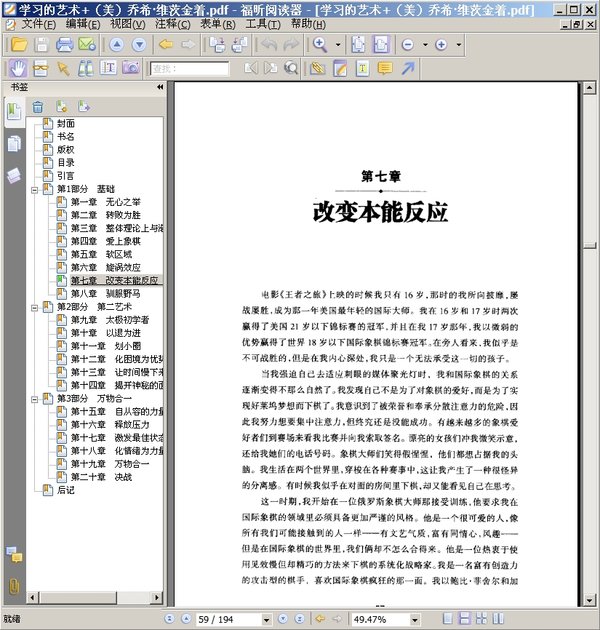Open the 帮助(H) menu
The image size is (600, 630).
308,25
